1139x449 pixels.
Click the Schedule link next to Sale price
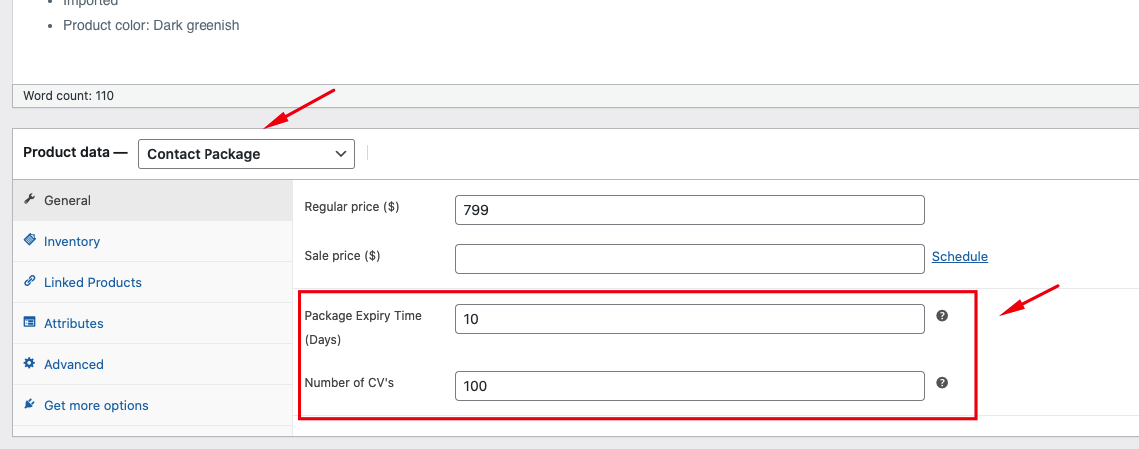click(959, 256)
